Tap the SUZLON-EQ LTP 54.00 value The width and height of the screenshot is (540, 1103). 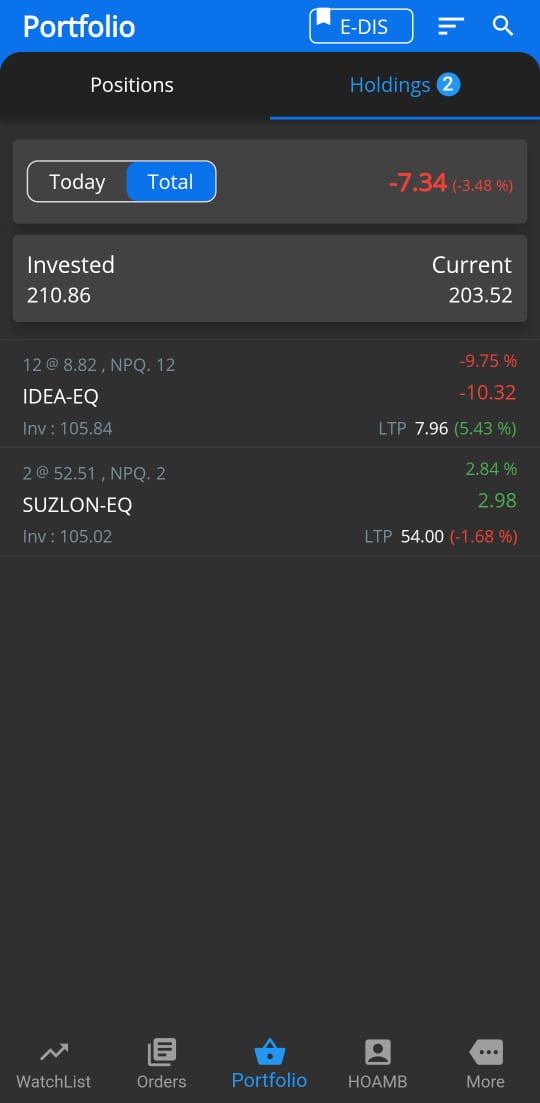tap(423, 537)
